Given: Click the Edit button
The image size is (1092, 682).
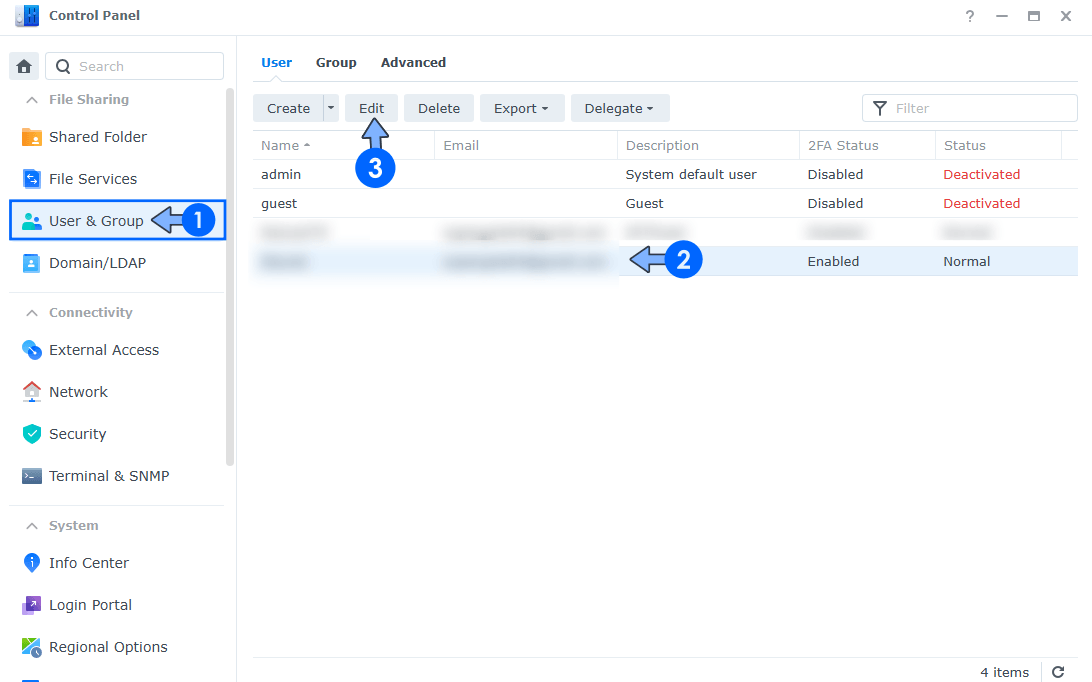Looking at the screenshot, I should [x=371, y=108].
